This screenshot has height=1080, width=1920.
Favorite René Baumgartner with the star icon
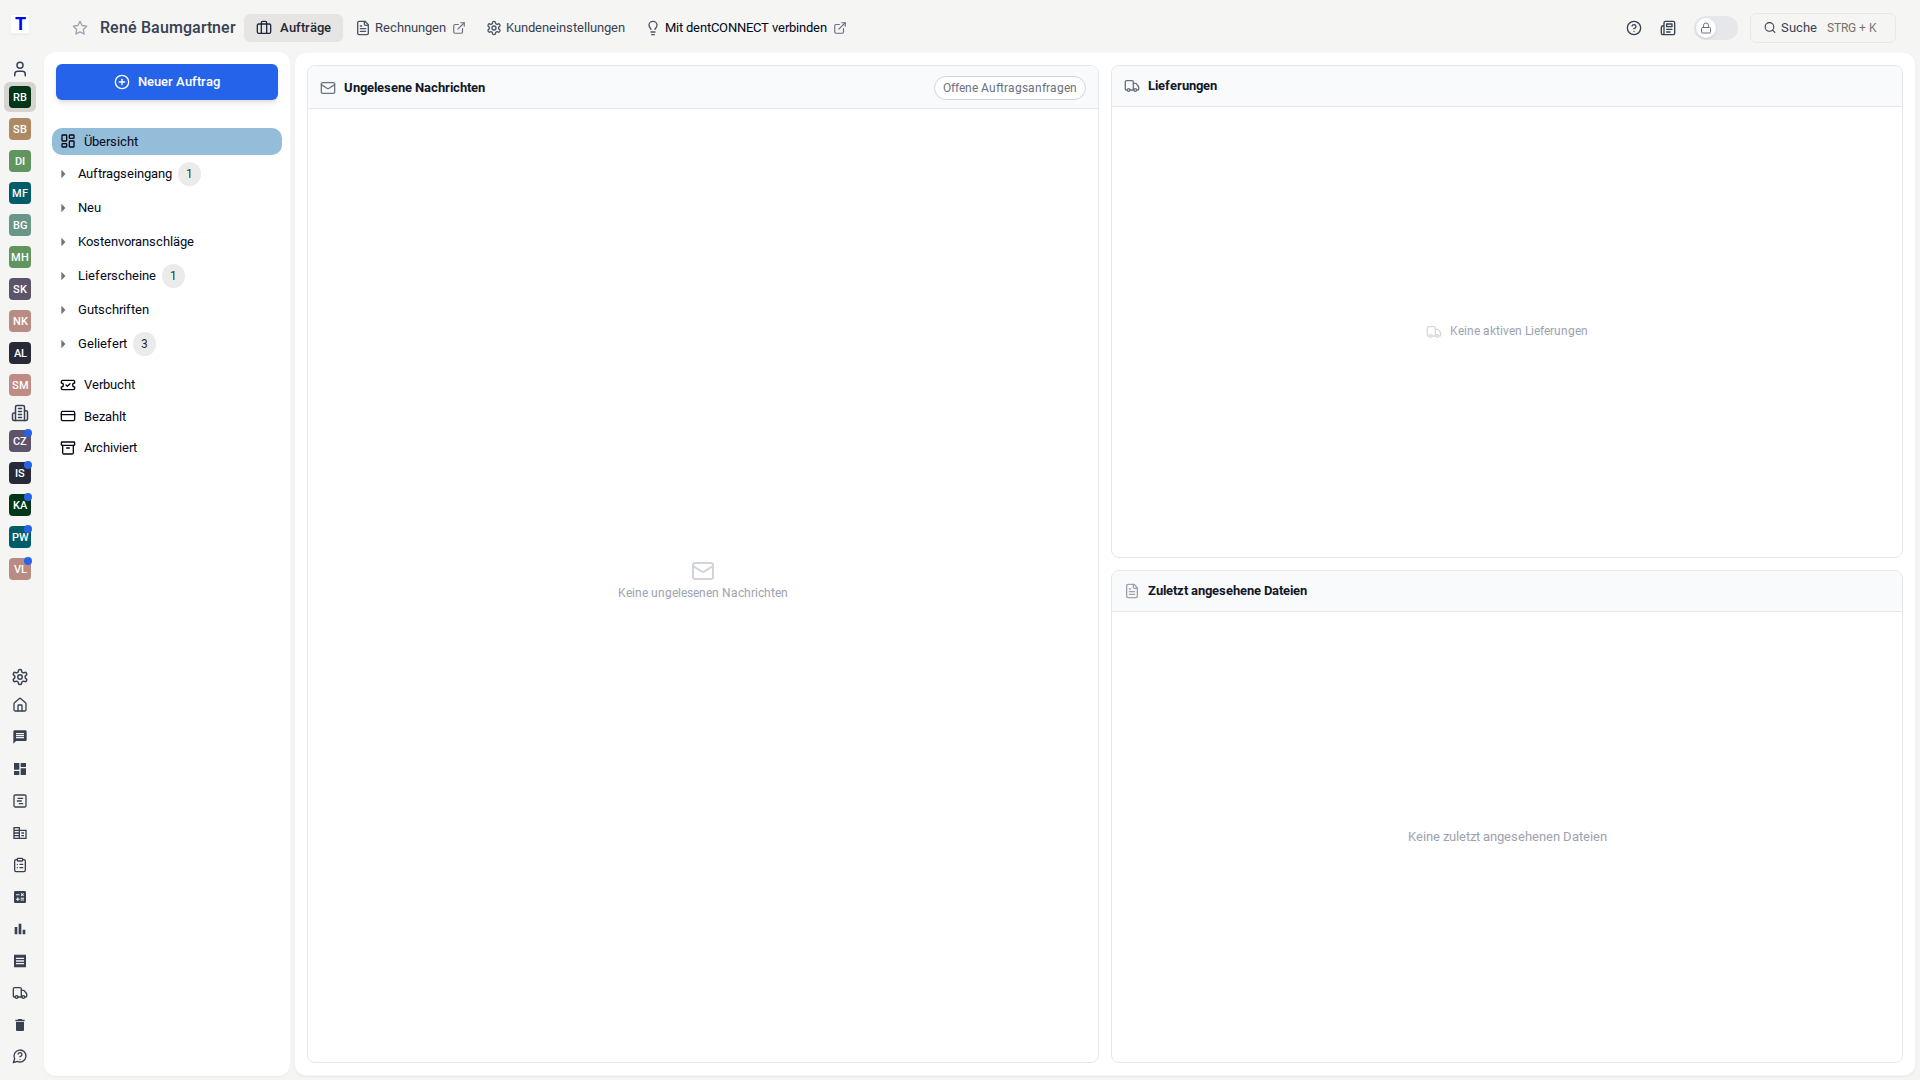[80, 28]
